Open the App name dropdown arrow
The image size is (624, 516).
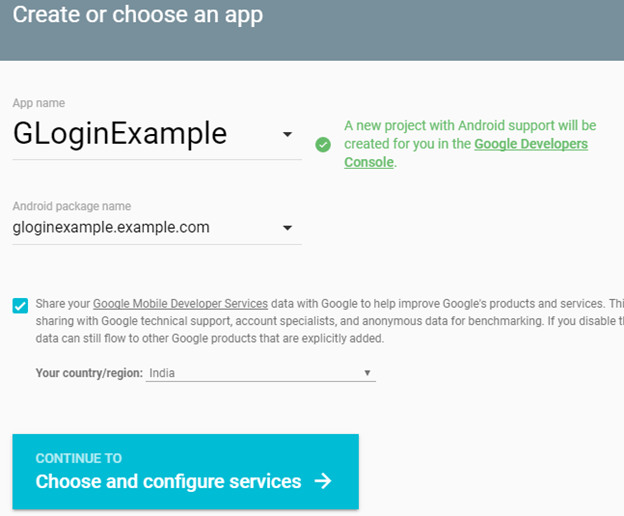[287, 135]
